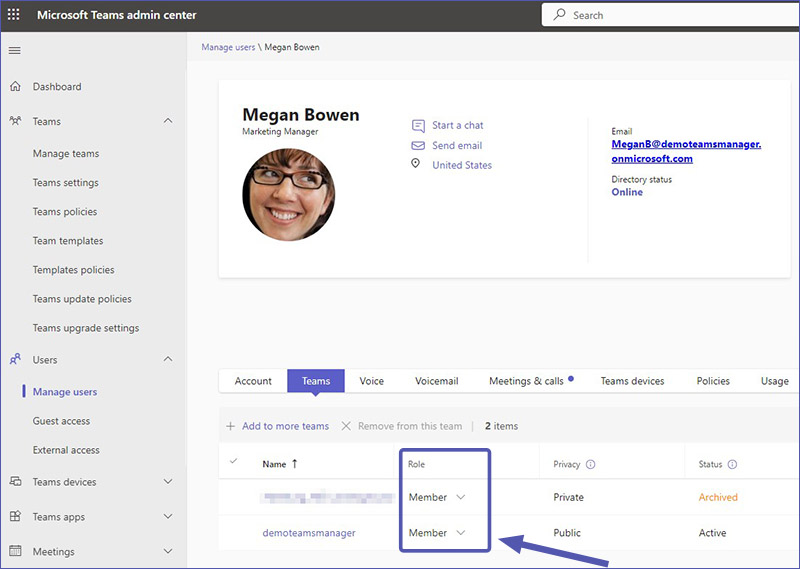The width and height of the screenshot is (800, 569).
Task: Click the Status column info icon
Action: click(732, 464)
